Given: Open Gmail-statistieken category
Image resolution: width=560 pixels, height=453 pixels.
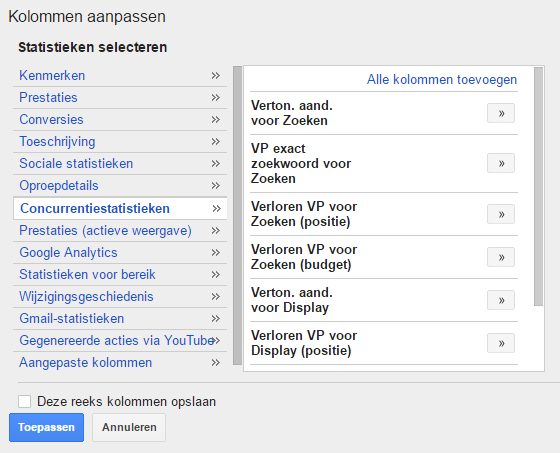Looking at the screenshot, I should [x=120, y=319].
